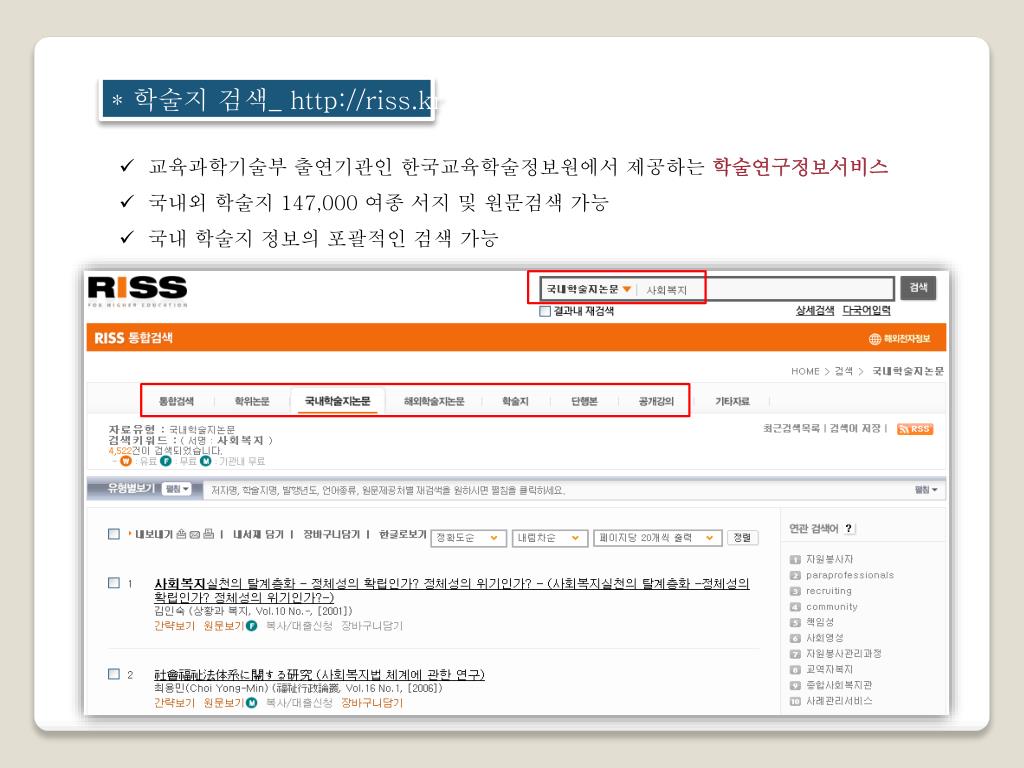Tick the 결과내 재검색 checkbox
Viewport: 1024px width, 768px height.
pyautogui.click(x=545, y=311)
